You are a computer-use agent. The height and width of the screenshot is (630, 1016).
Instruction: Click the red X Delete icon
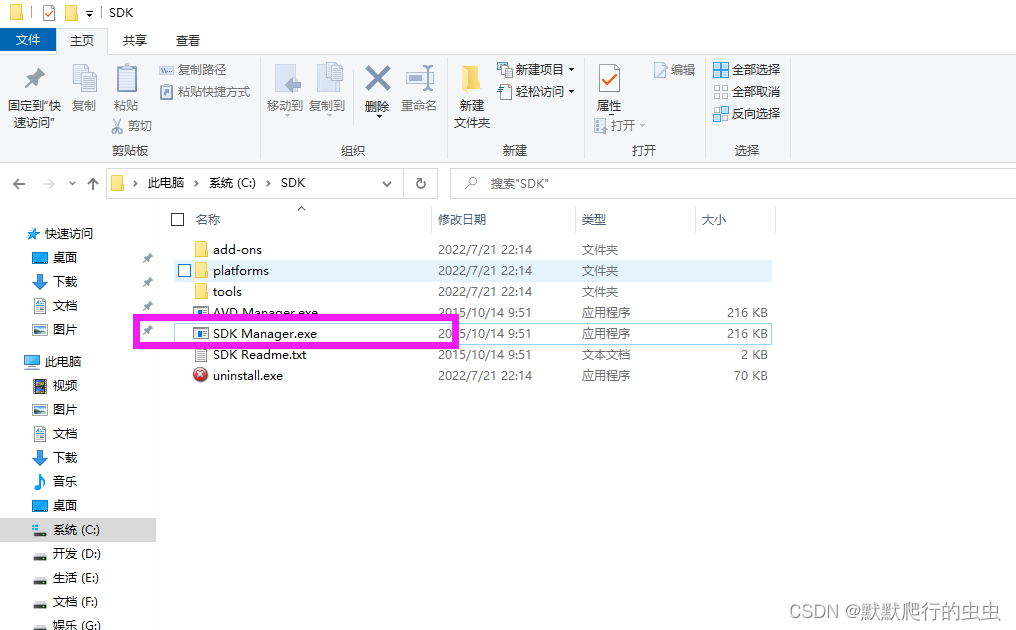pos(377,78)
